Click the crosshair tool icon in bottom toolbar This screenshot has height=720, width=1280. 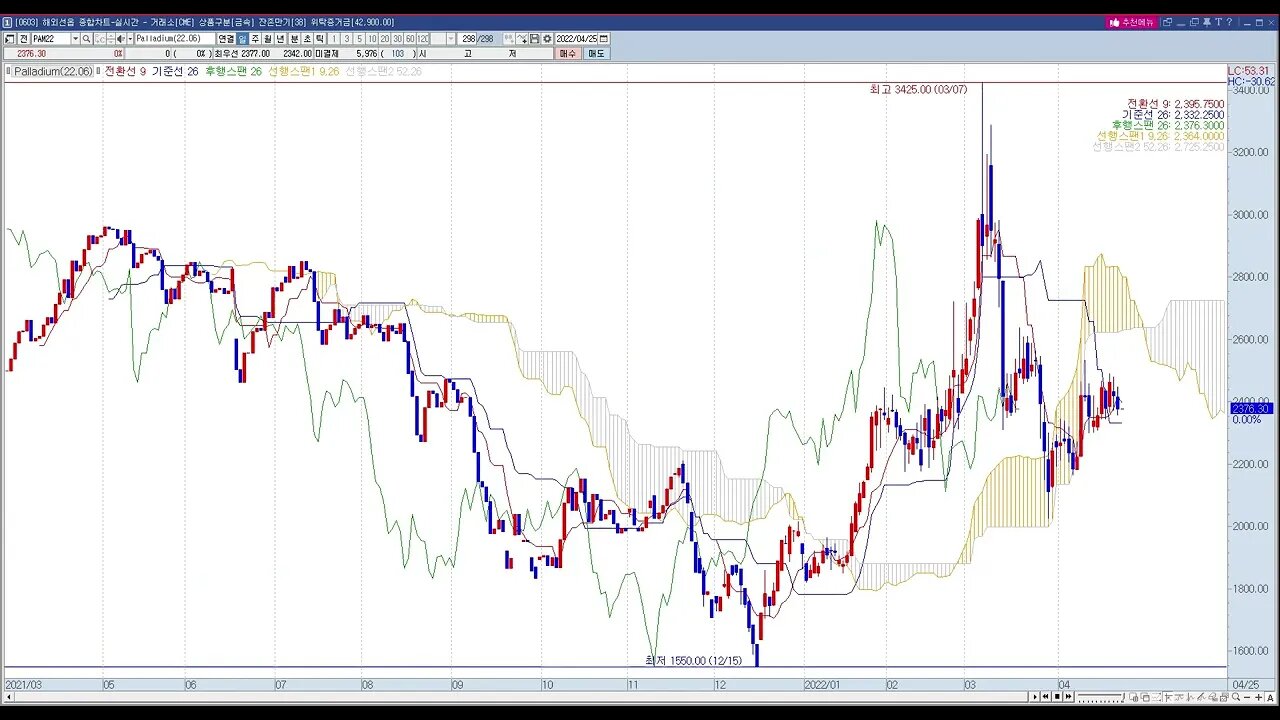click(1168, 696)
